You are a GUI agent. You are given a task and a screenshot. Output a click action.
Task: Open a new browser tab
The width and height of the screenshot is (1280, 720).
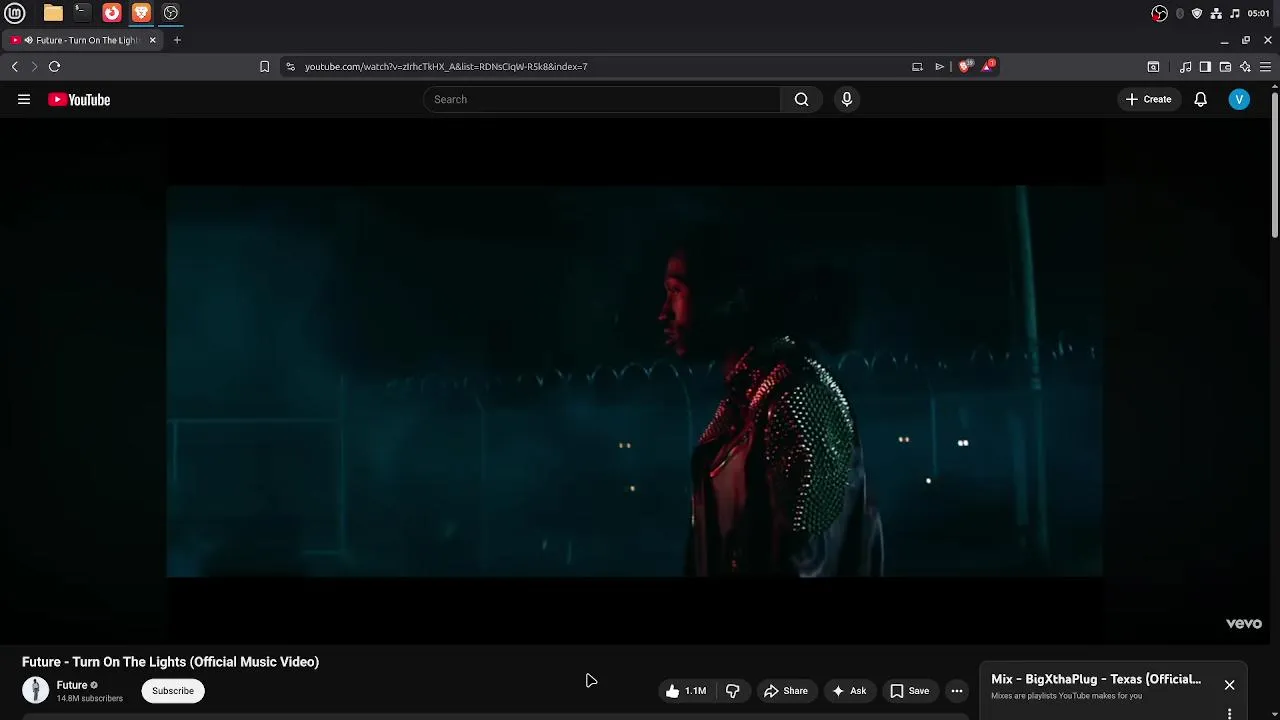click(x=177, y=40)
